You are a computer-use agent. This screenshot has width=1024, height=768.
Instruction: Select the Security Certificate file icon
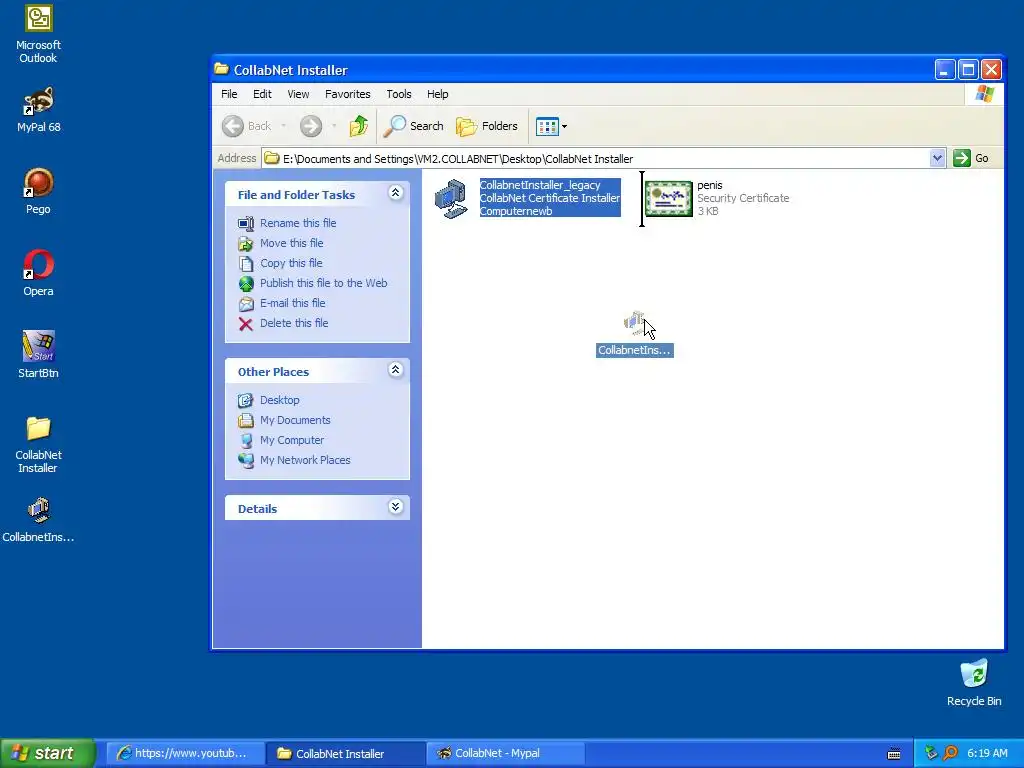[669, 199]
